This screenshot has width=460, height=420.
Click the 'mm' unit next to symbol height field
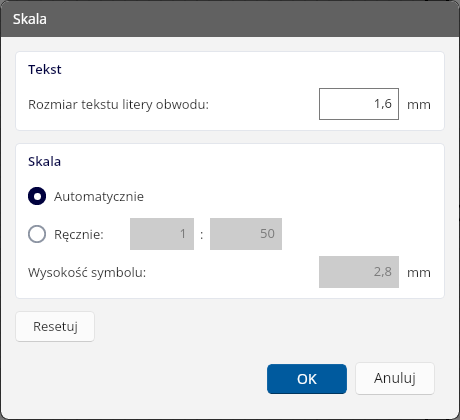pos(419,273)
